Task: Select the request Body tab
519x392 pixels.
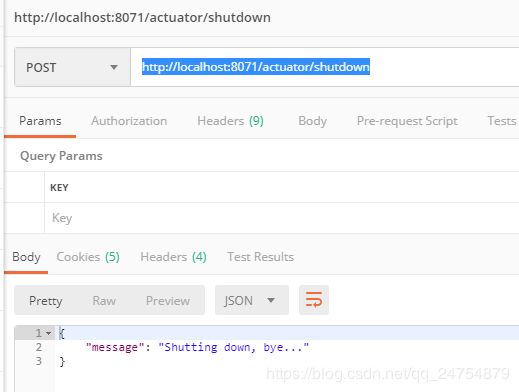Action: pos(312,121)
